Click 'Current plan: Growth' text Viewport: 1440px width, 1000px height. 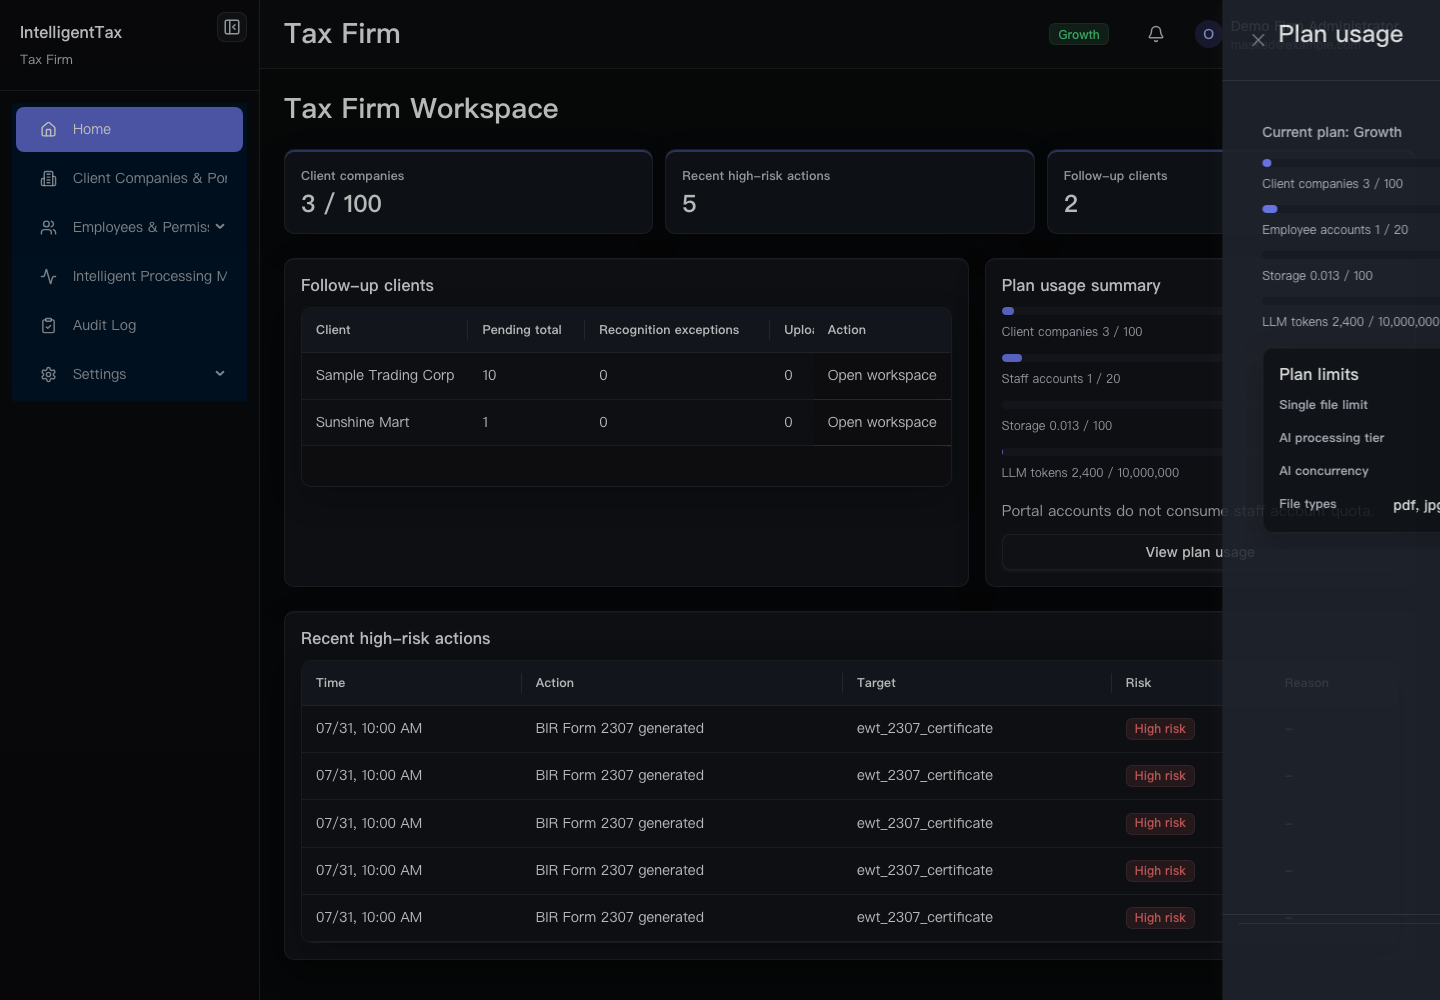coord(1331,132)
